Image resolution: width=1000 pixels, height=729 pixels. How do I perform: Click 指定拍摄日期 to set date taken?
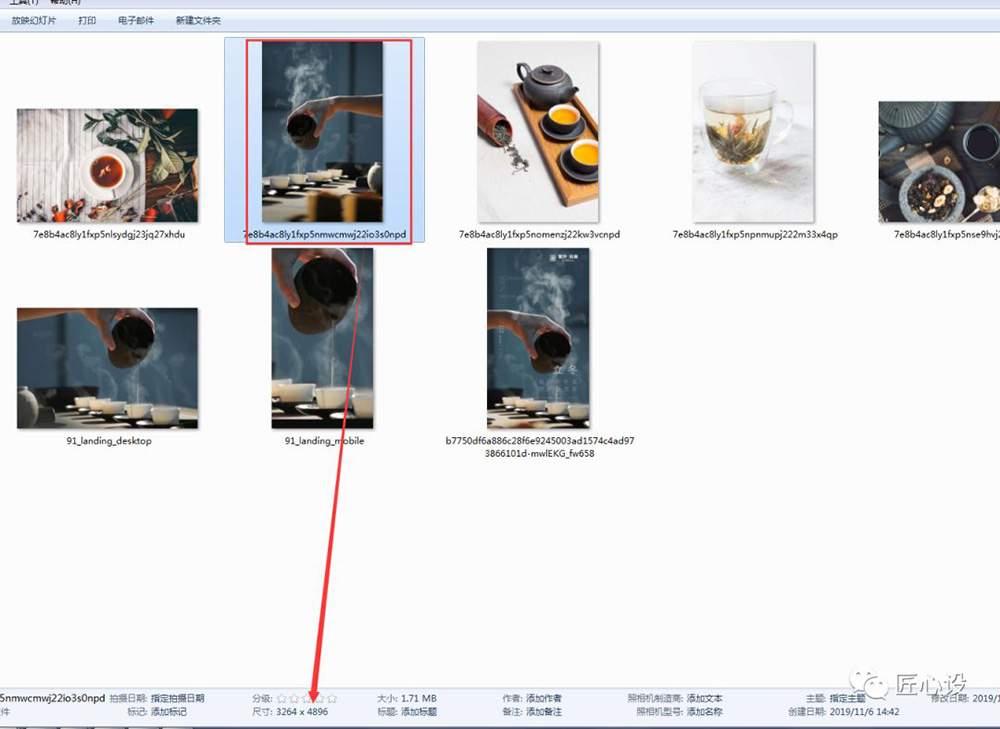tap(177, 698)
